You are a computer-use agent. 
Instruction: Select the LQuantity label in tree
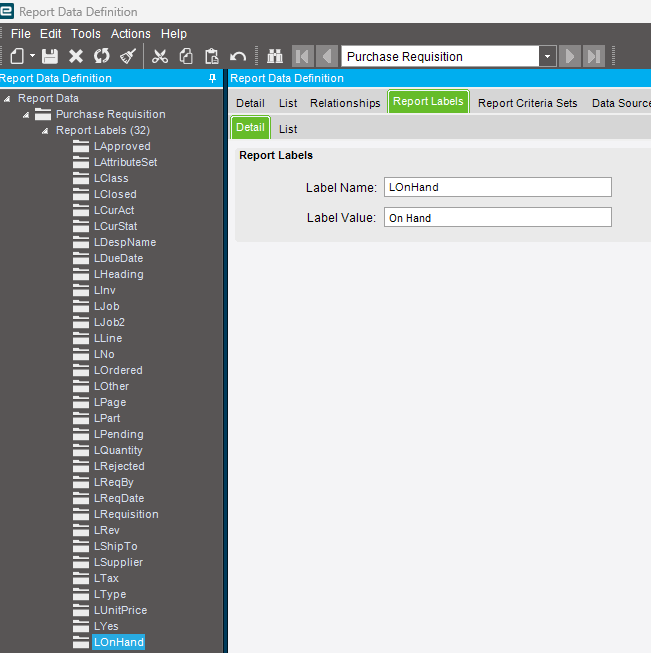click(118, 450)
